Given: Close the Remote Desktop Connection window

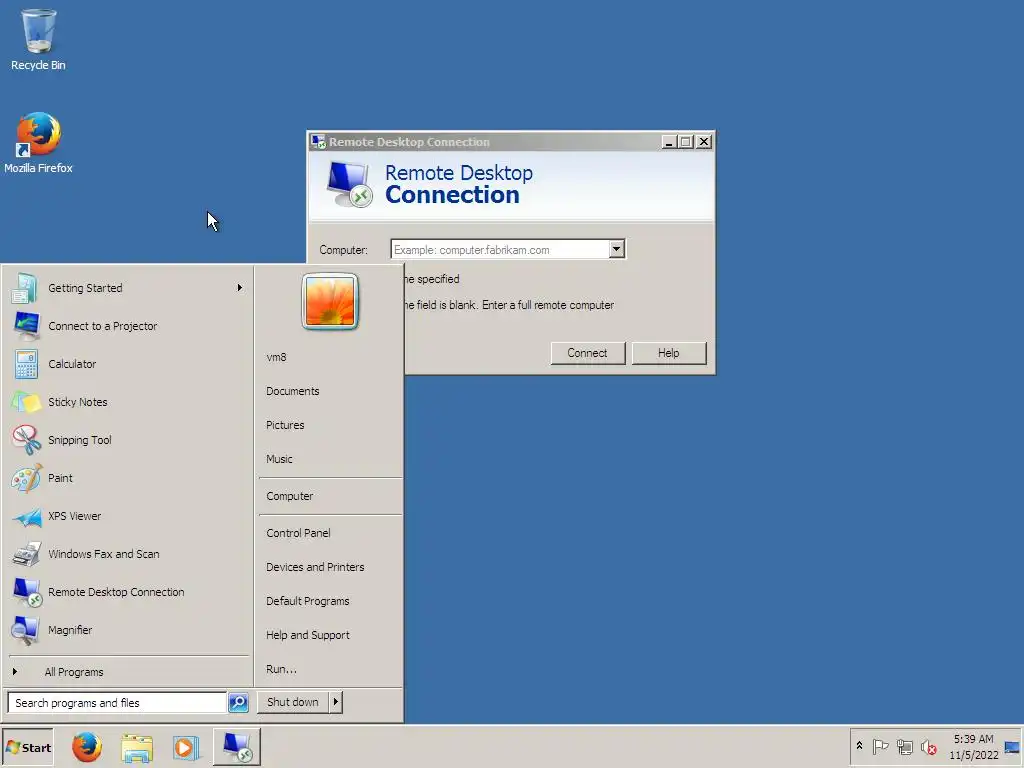Looking at the screenshot, I should tap(704, 142).
